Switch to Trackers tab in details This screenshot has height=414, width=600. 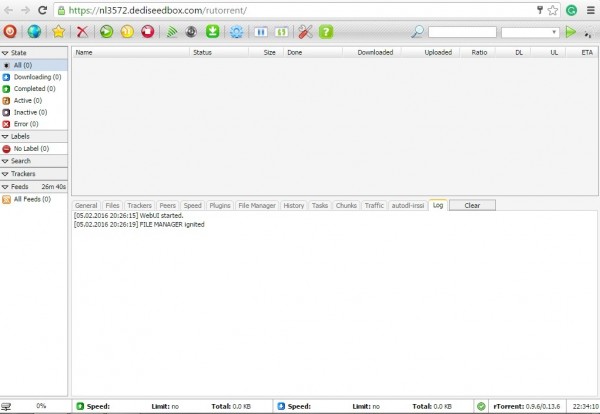tap(139, 205)
